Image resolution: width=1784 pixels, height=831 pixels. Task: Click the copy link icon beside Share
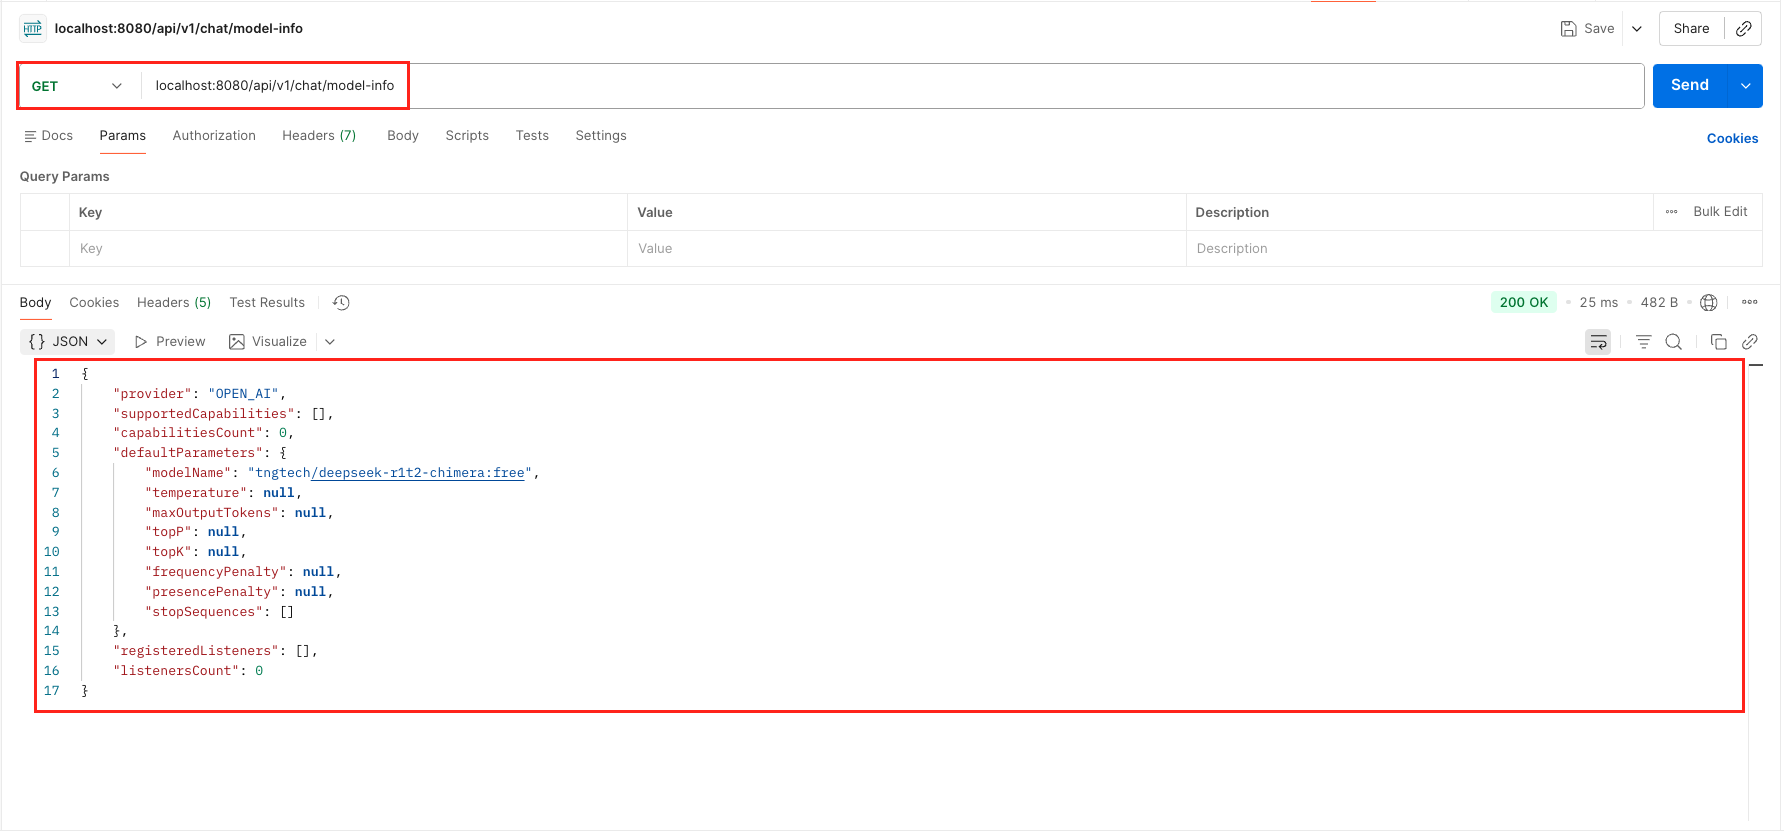click(1743, 29)
